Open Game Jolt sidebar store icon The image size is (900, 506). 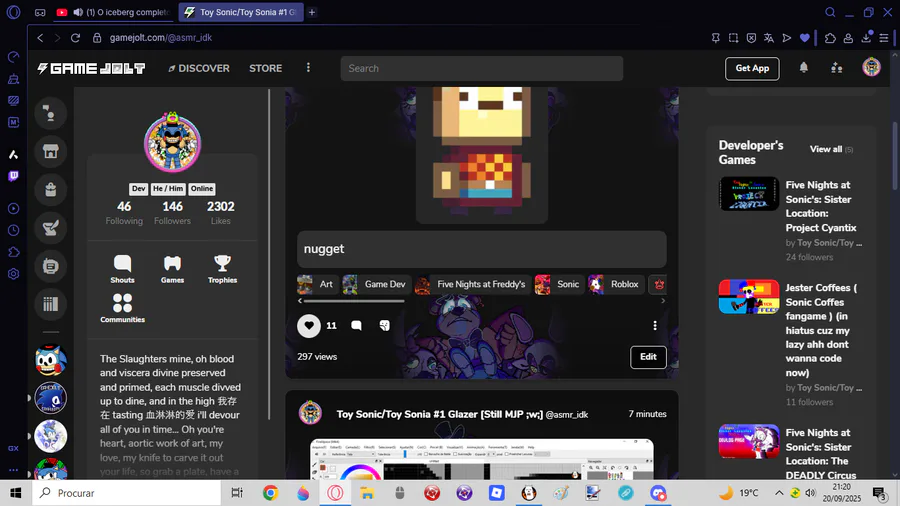51,151
